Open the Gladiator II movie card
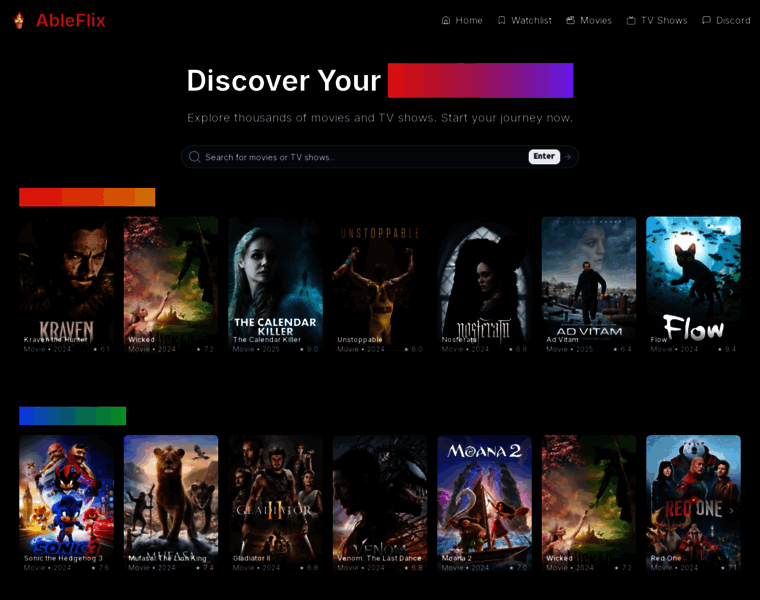The width and height of the screenshot is (760, 600). pyautogui.click(x=275, y=505)
